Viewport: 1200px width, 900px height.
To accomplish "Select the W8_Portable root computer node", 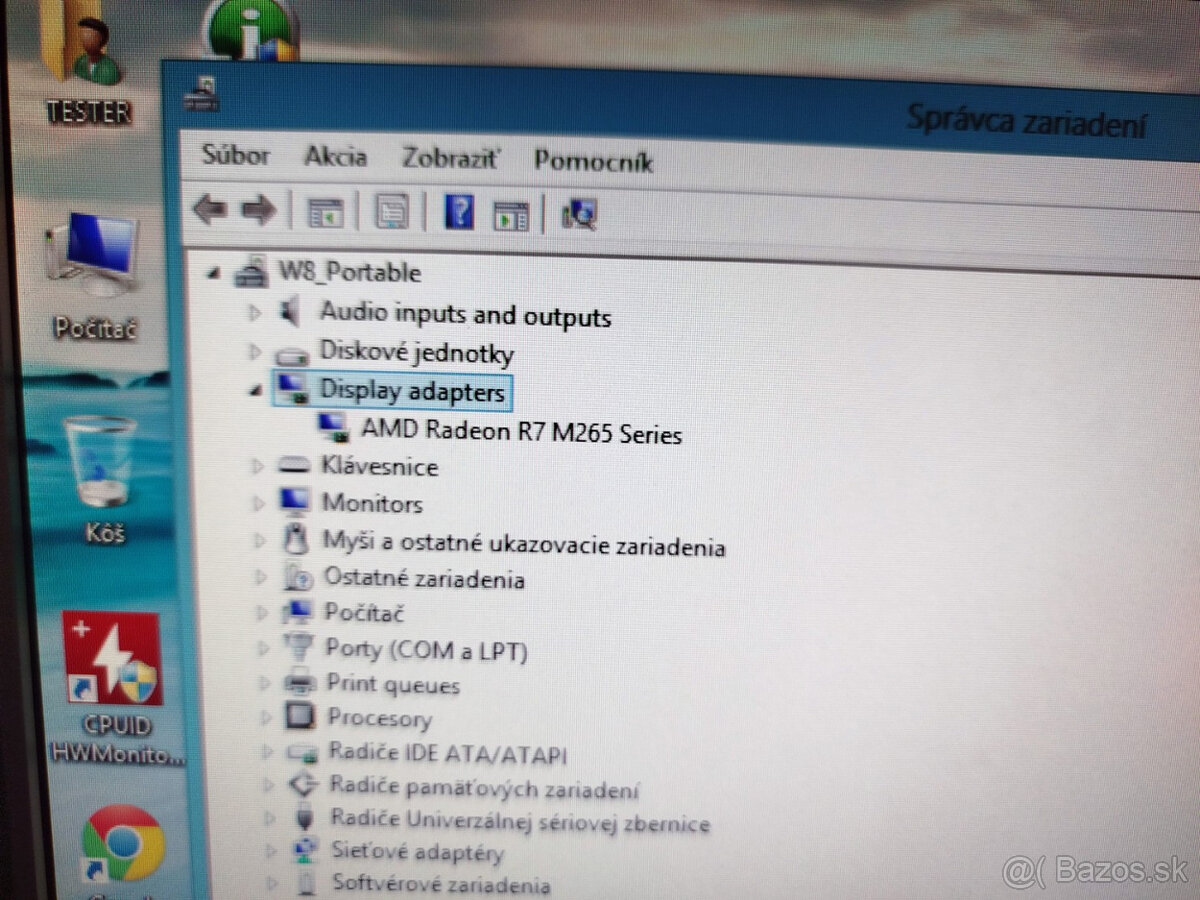I will [349, 273].
